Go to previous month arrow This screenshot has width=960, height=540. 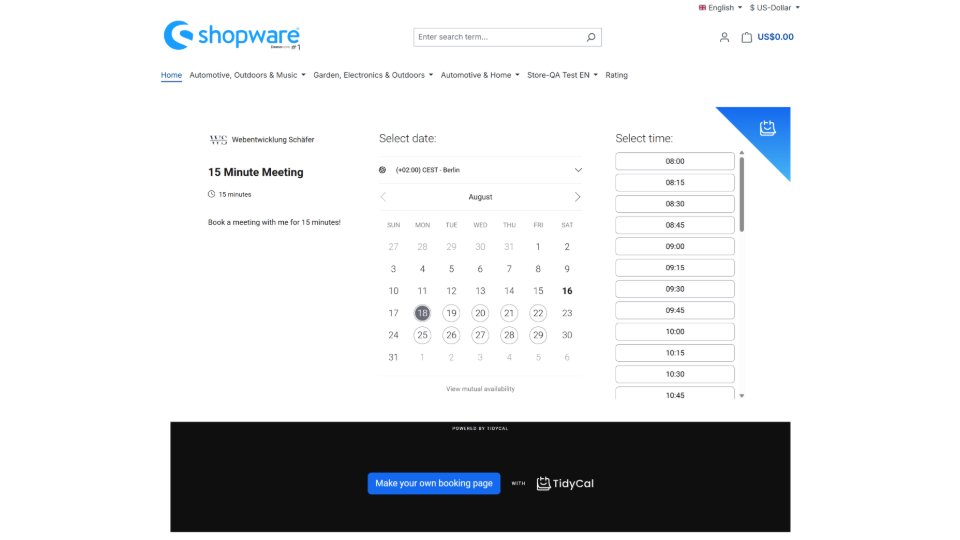point(383,197)
